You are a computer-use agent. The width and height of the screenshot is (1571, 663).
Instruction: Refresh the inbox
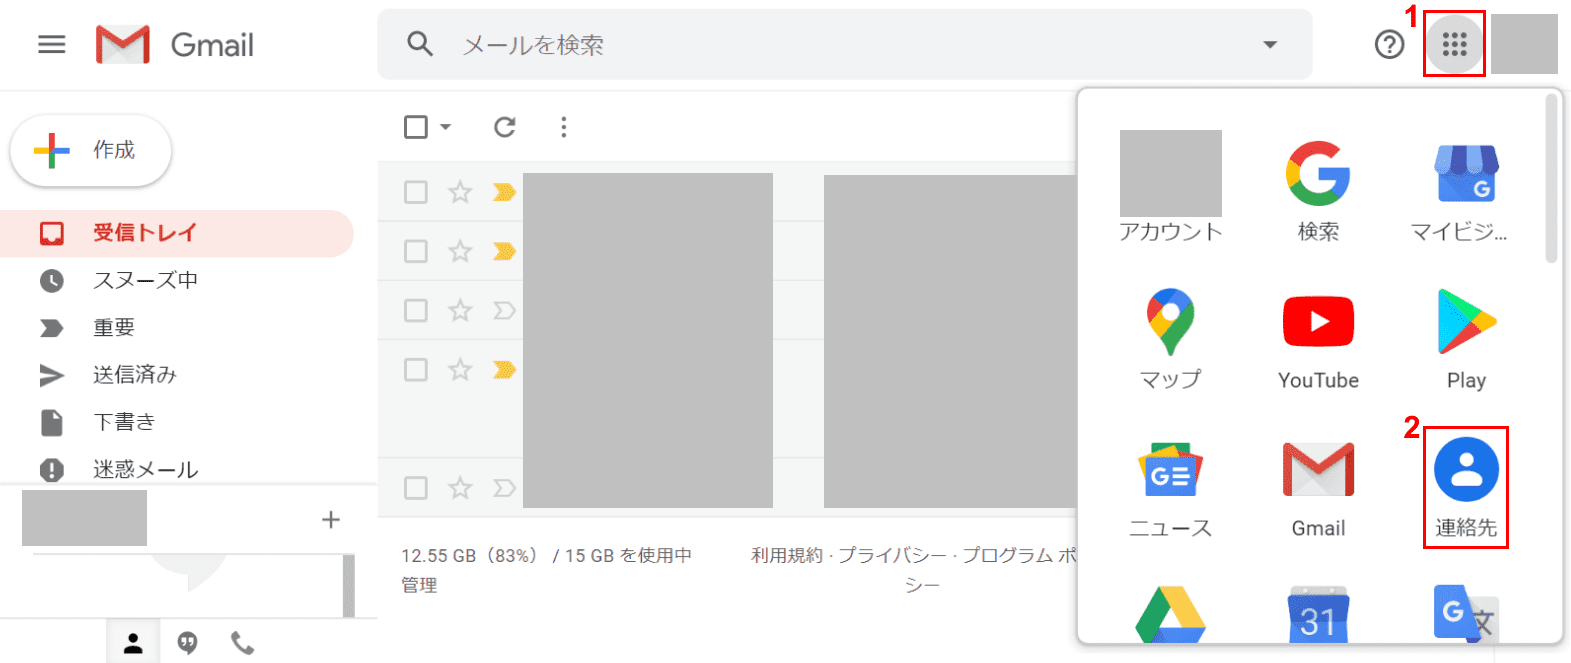pos(505,127)
